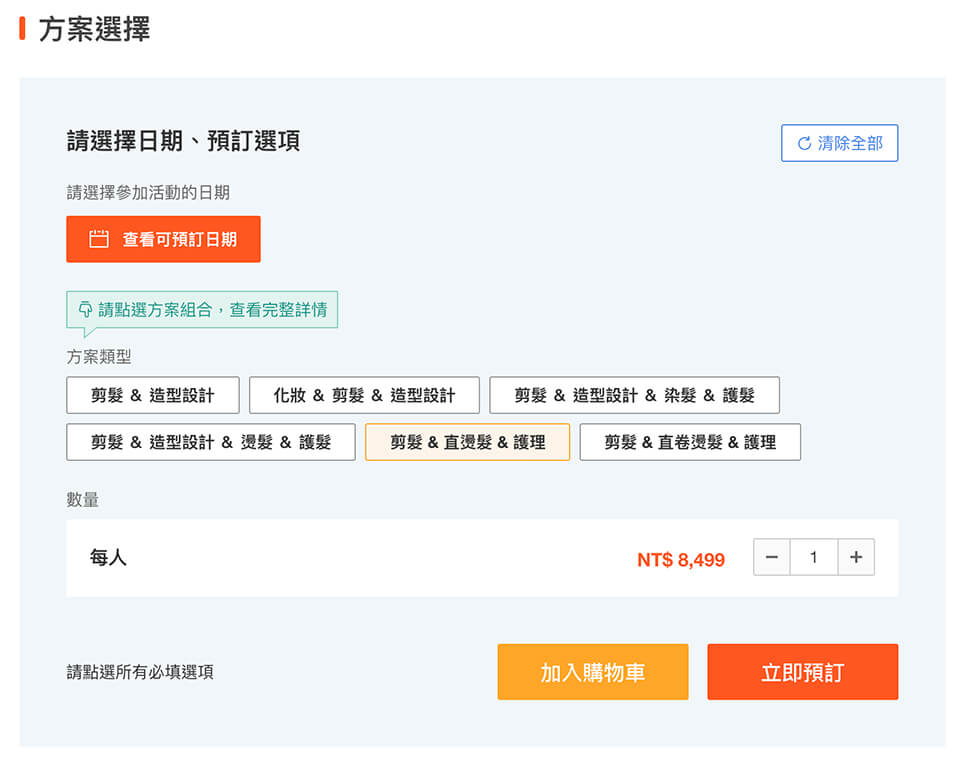
Task: Add to cart with 加入購物車
Action: (593, 672)
